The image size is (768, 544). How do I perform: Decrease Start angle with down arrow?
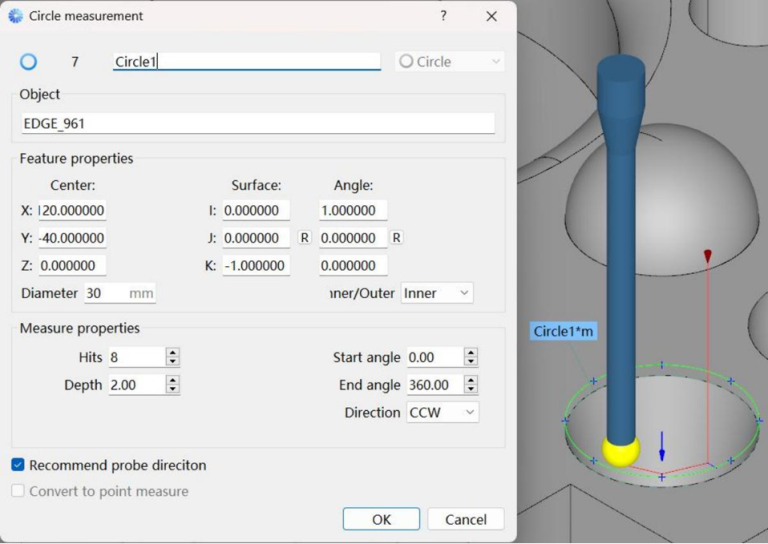(471, 362)
